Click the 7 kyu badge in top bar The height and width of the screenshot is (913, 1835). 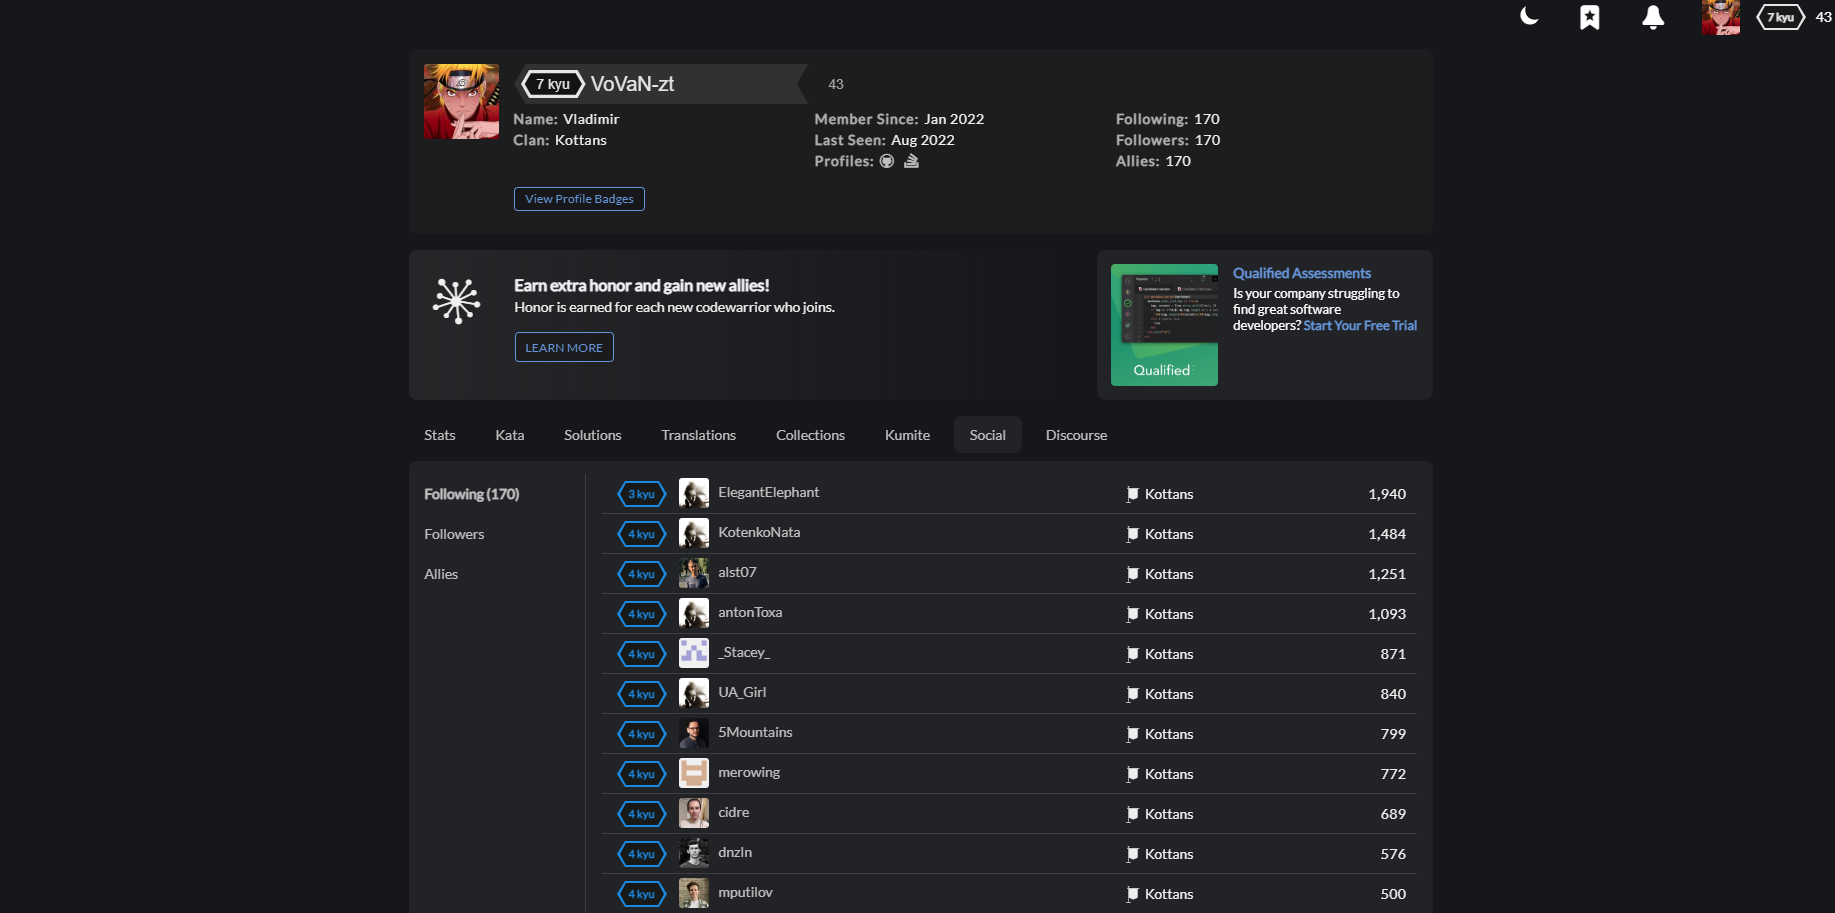click(1781, 17)
